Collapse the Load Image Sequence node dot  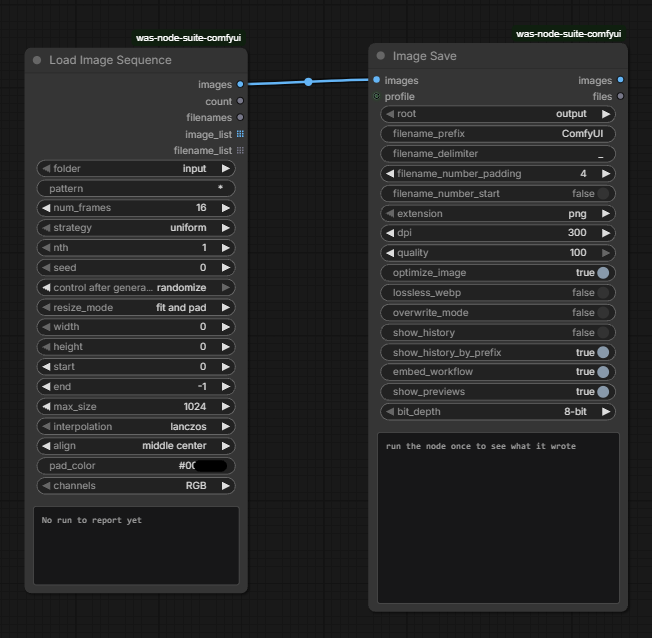tap(37, 60)
